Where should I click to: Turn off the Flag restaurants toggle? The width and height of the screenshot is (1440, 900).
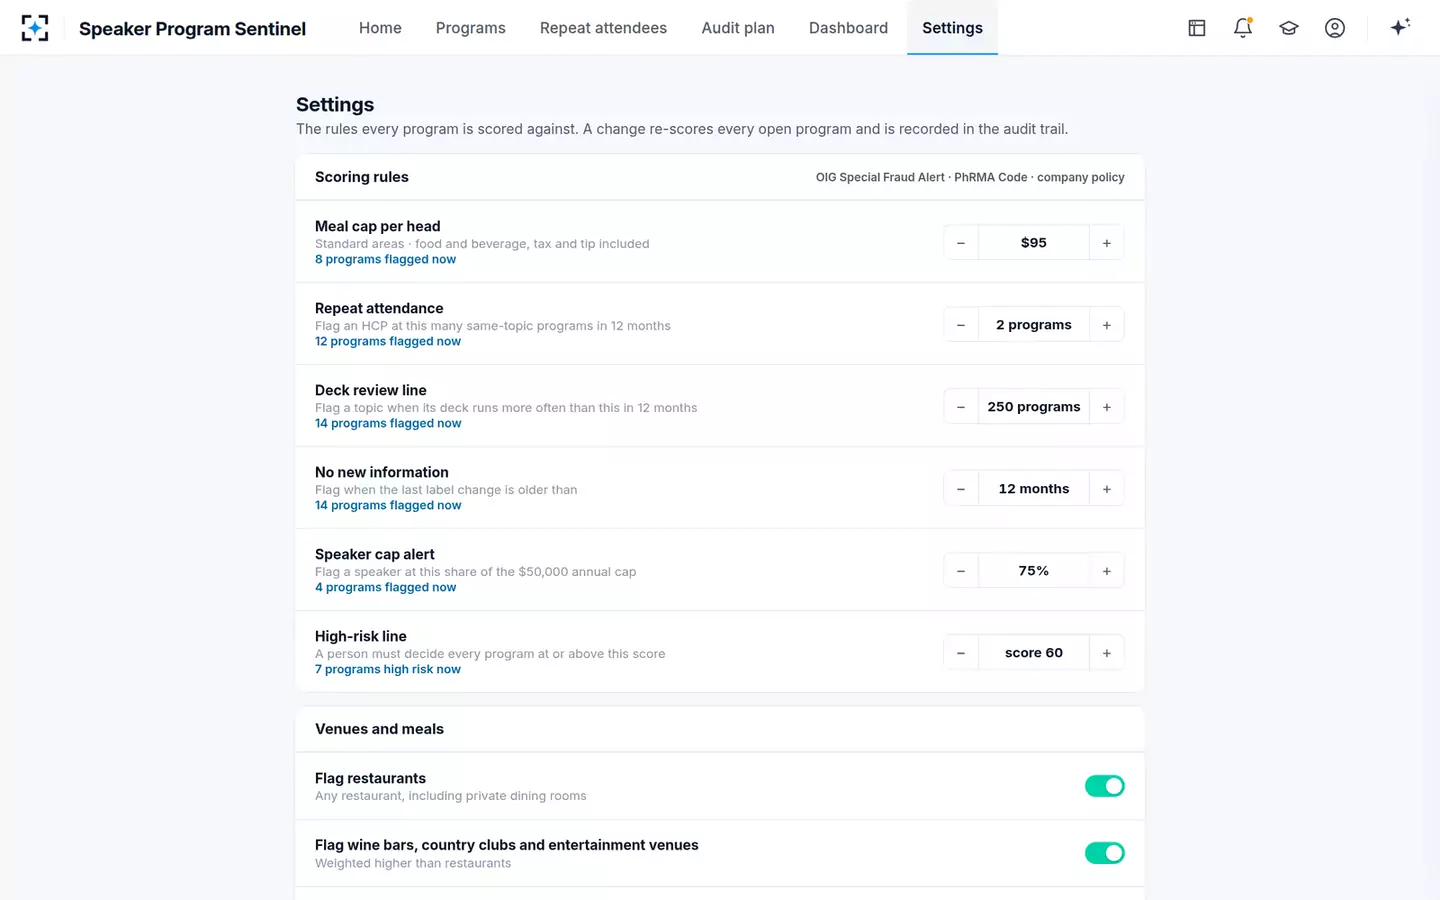tap(1105, 786)
